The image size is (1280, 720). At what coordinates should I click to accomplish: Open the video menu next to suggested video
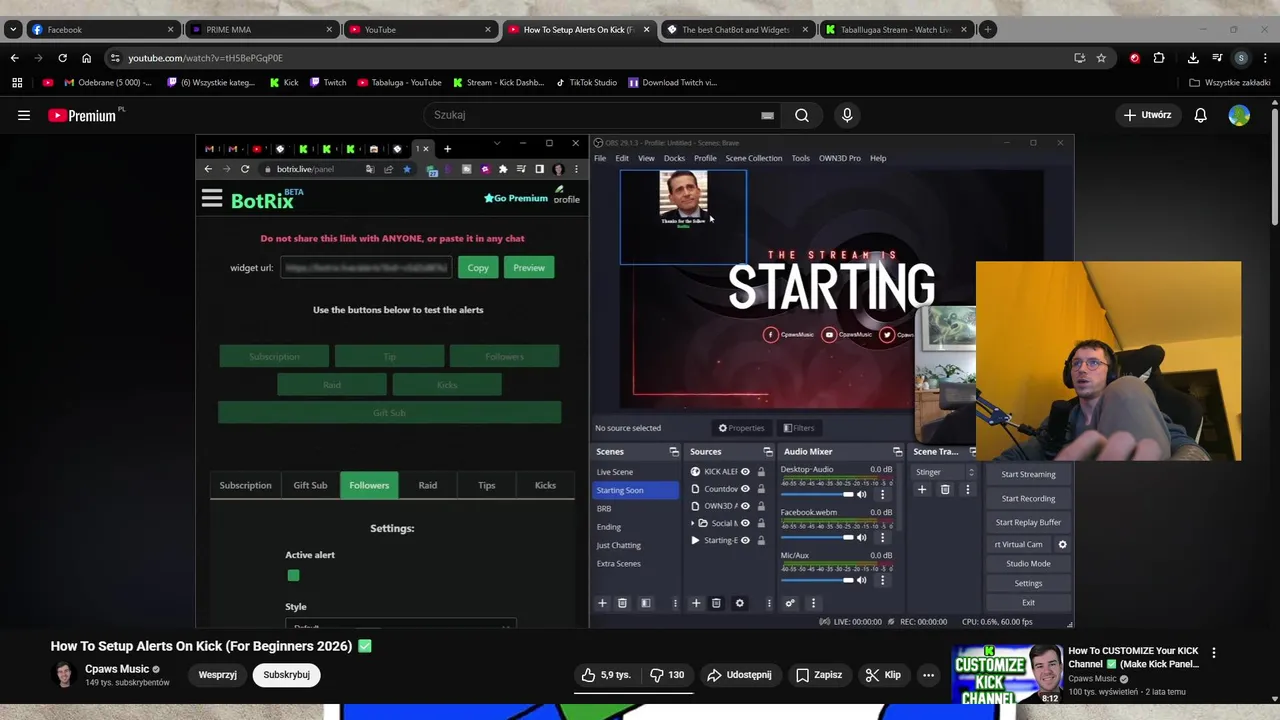1214,653
